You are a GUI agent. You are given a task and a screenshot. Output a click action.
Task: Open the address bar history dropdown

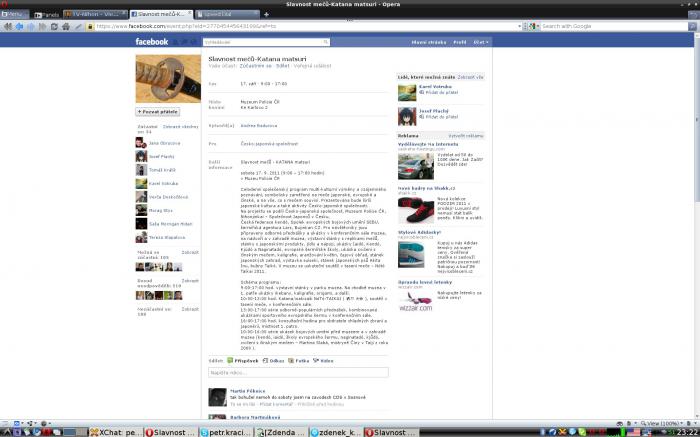[520, 26]
